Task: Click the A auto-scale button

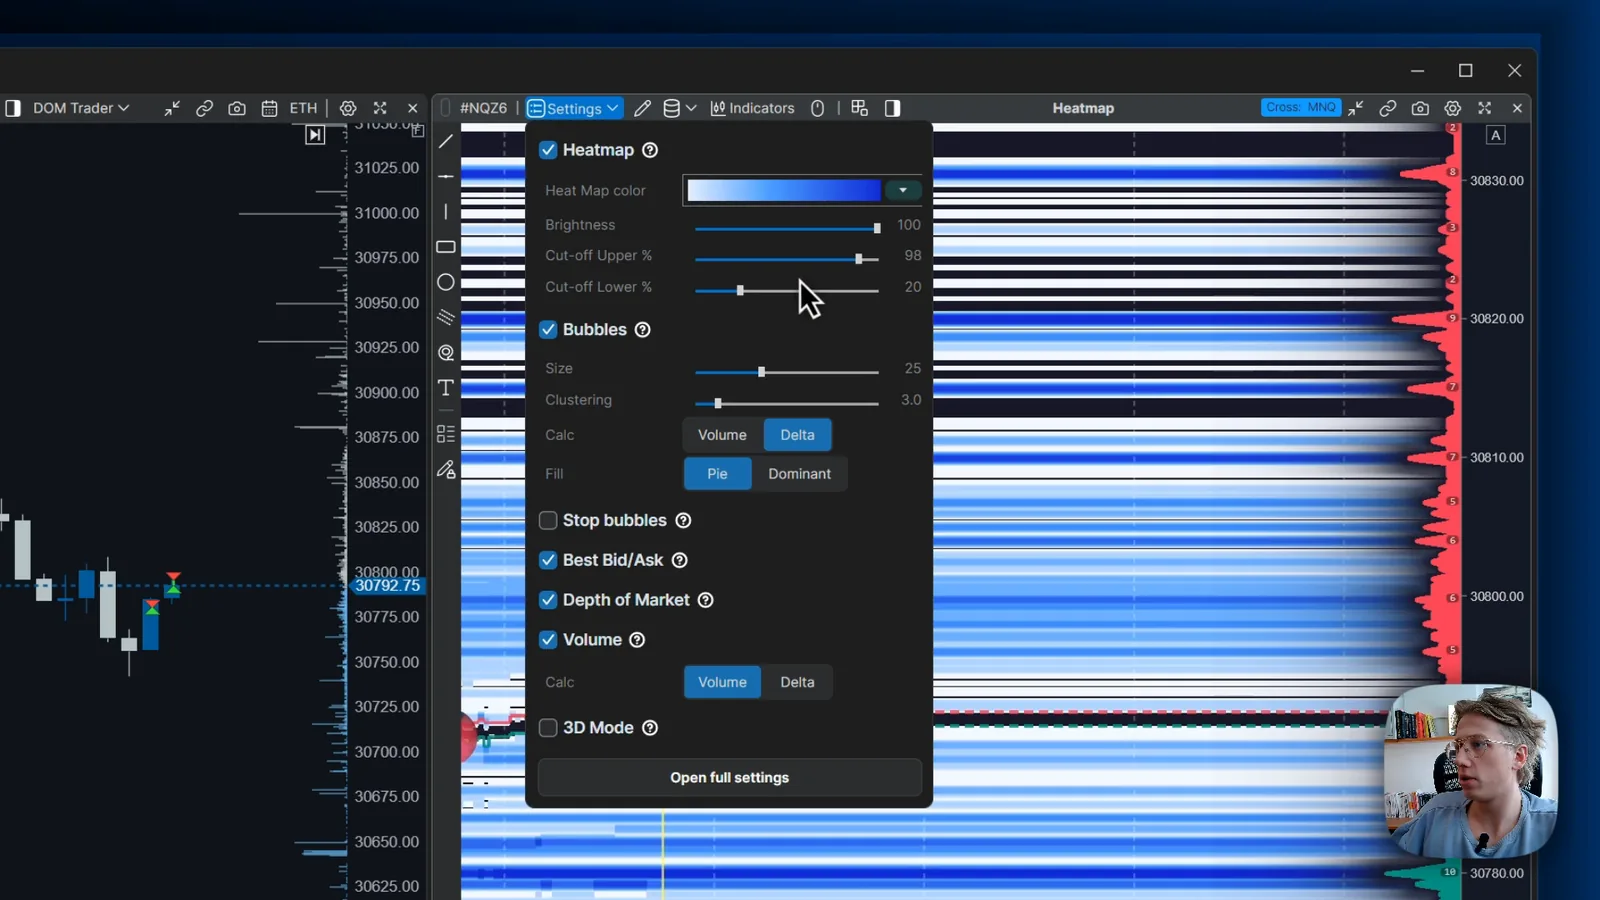Action: click(1495, 135)
